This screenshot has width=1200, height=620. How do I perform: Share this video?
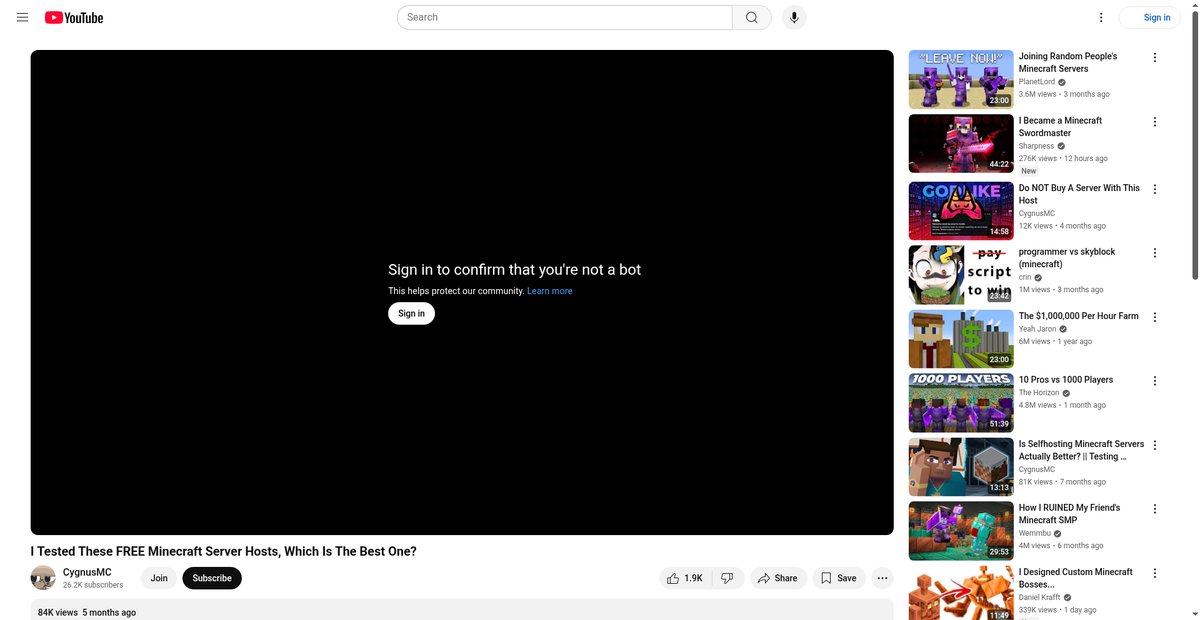[777, 578]
